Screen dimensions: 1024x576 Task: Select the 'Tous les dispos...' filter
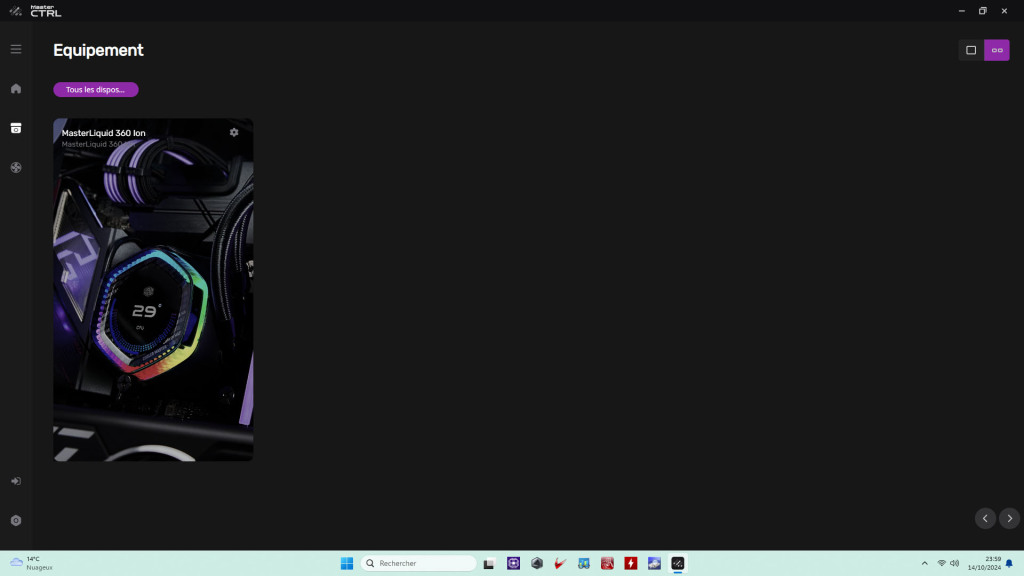click(95, 89)
